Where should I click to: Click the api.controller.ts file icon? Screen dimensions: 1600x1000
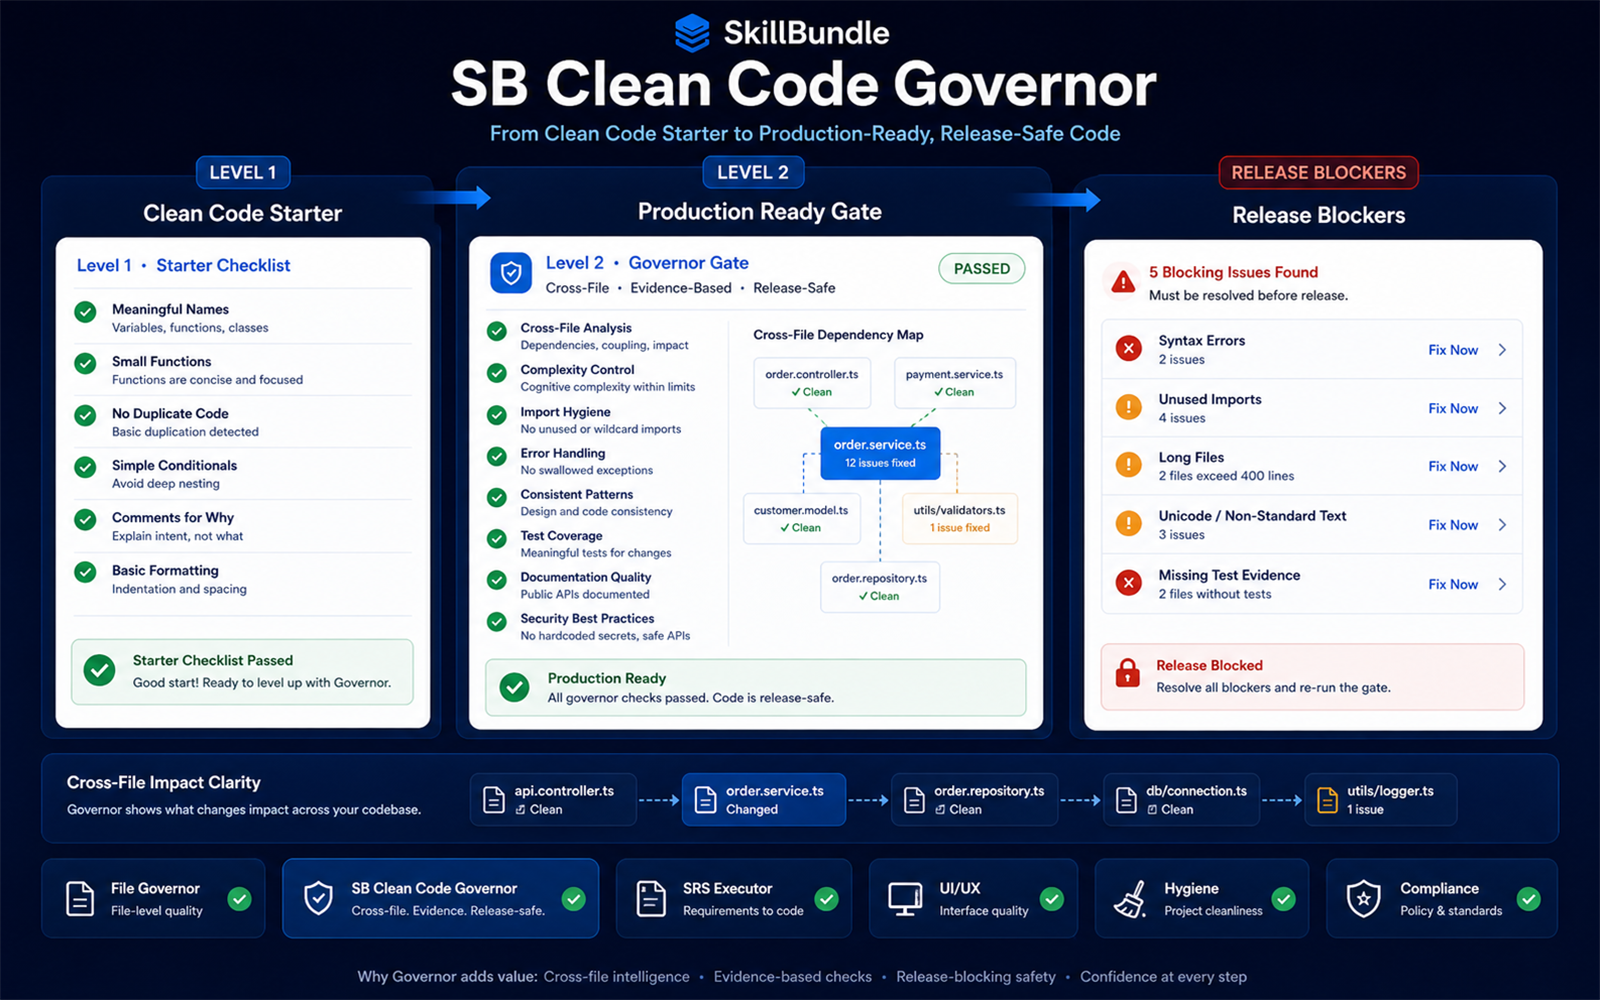coord(494,800)
